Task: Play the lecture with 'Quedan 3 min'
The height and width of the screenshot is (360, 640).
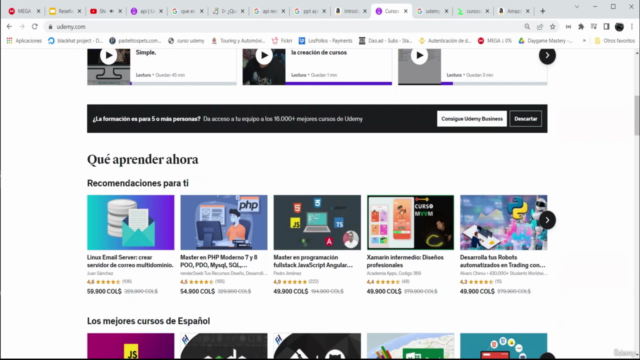Action: (x=419, y=56)
